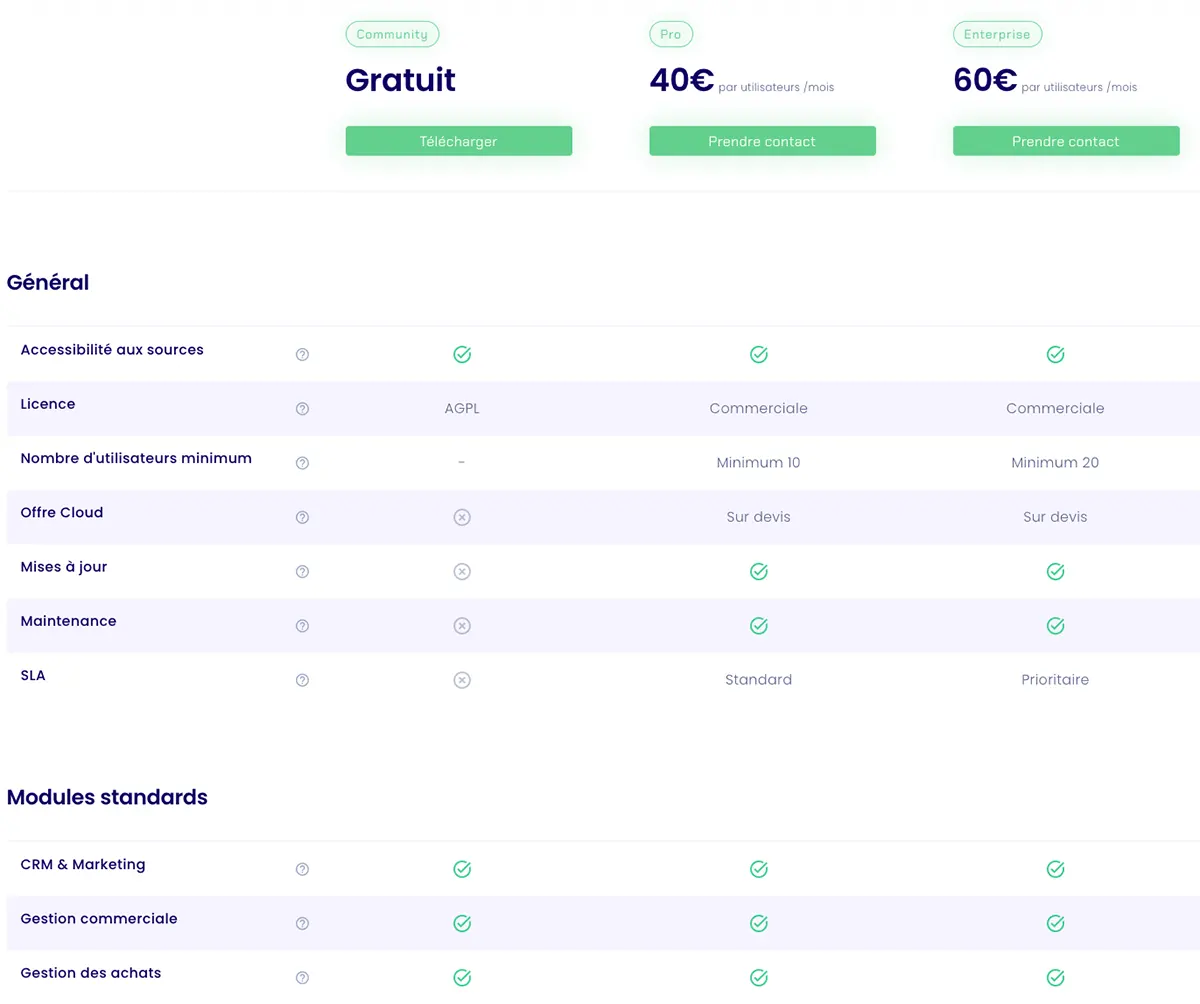Click the help icon beside Licence row
This screenshot has width=1200, height=1004.
pyautogui.click(x=302, y=409)
